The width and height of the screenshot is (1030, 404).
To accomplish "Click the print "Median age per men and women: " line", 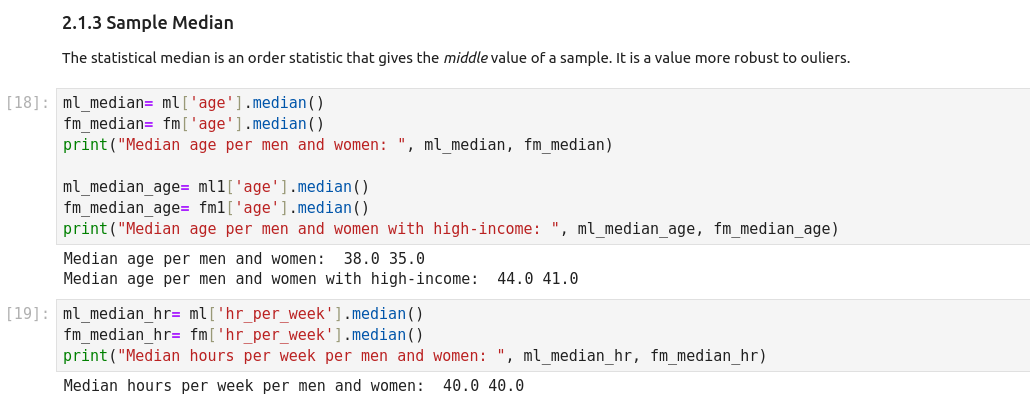I will [337, 145].
